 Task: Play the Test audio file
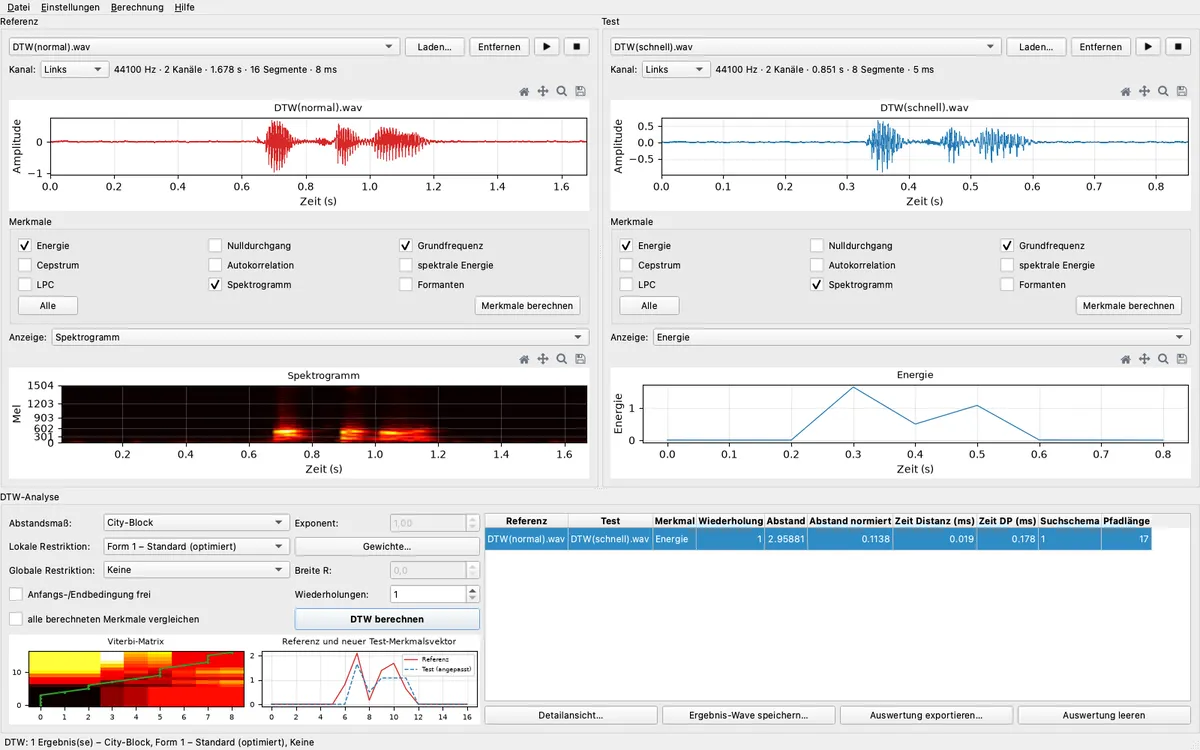(x=1148, y=47)
